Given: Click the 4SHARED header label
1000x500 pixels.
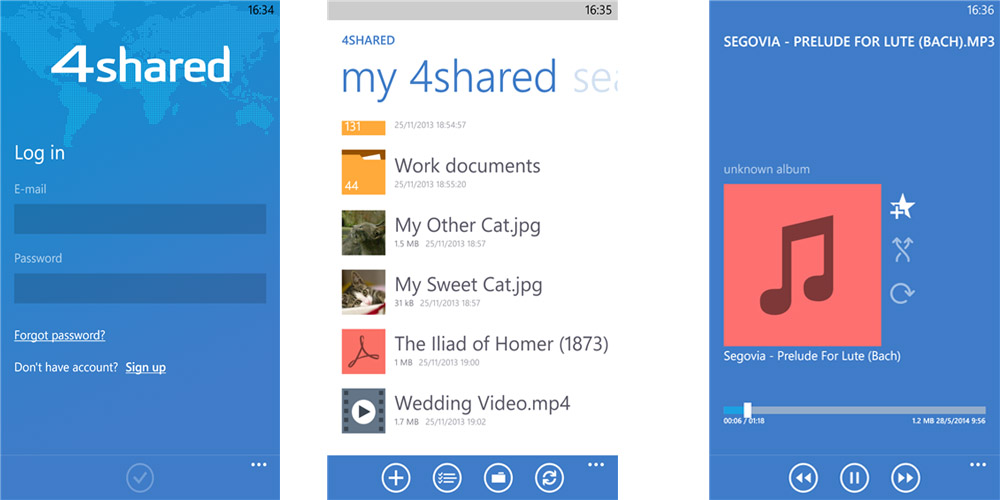Looking at the screenshot, I should (x=368, y=41).
